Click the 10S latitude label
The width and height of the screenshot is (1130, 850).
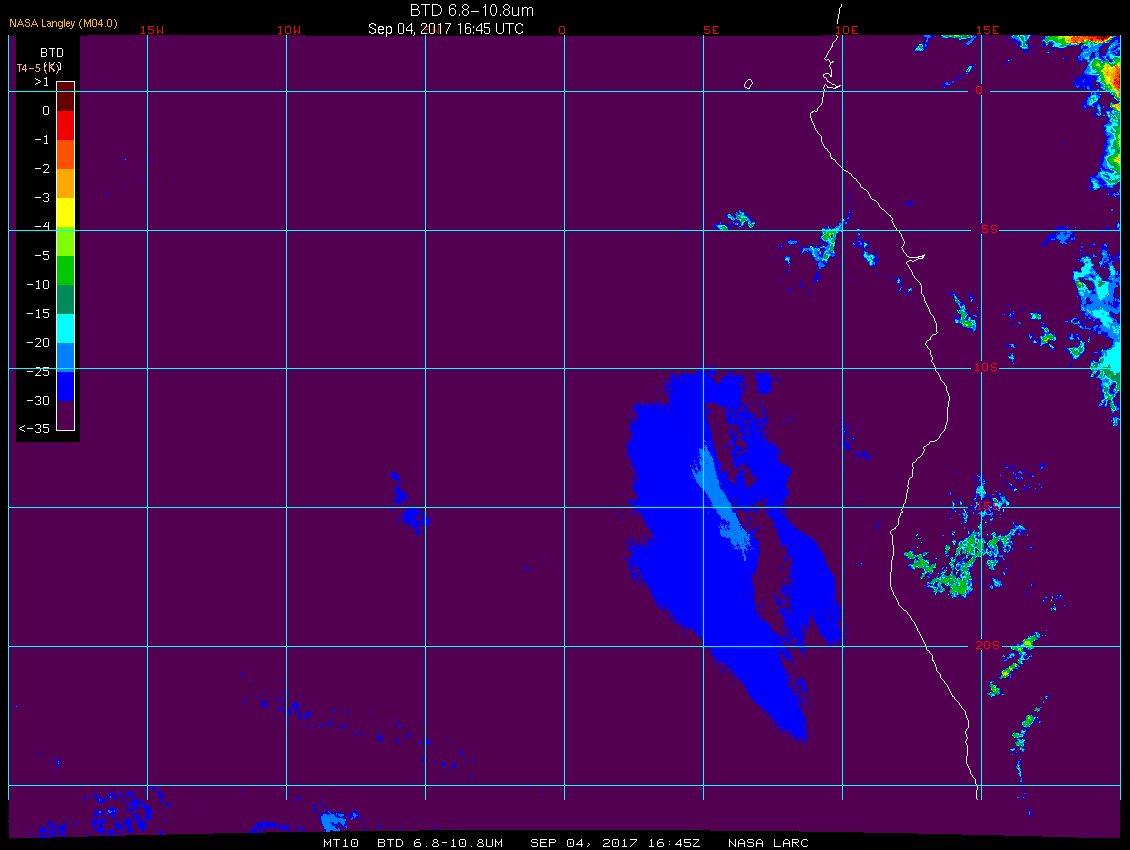[x=986, y=368]
